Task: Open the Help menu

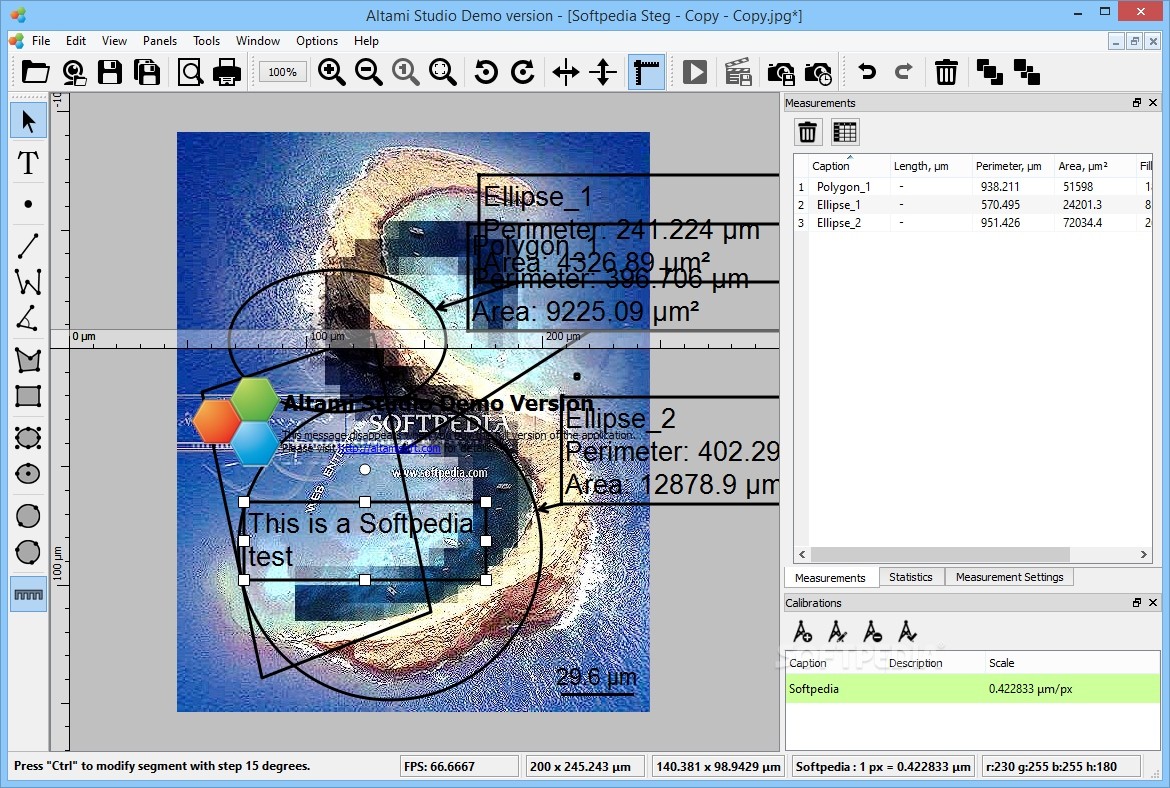Action: click(x=366, y=41)
